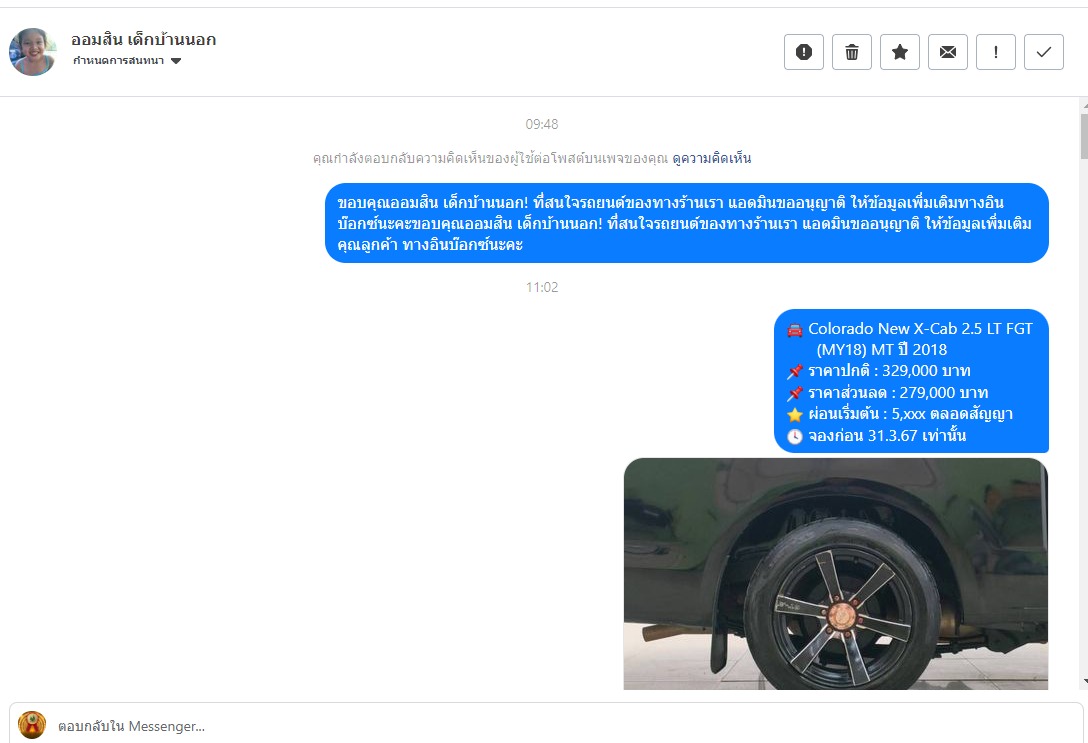Click page avatar beside reply box

click(x=32, y=725)
